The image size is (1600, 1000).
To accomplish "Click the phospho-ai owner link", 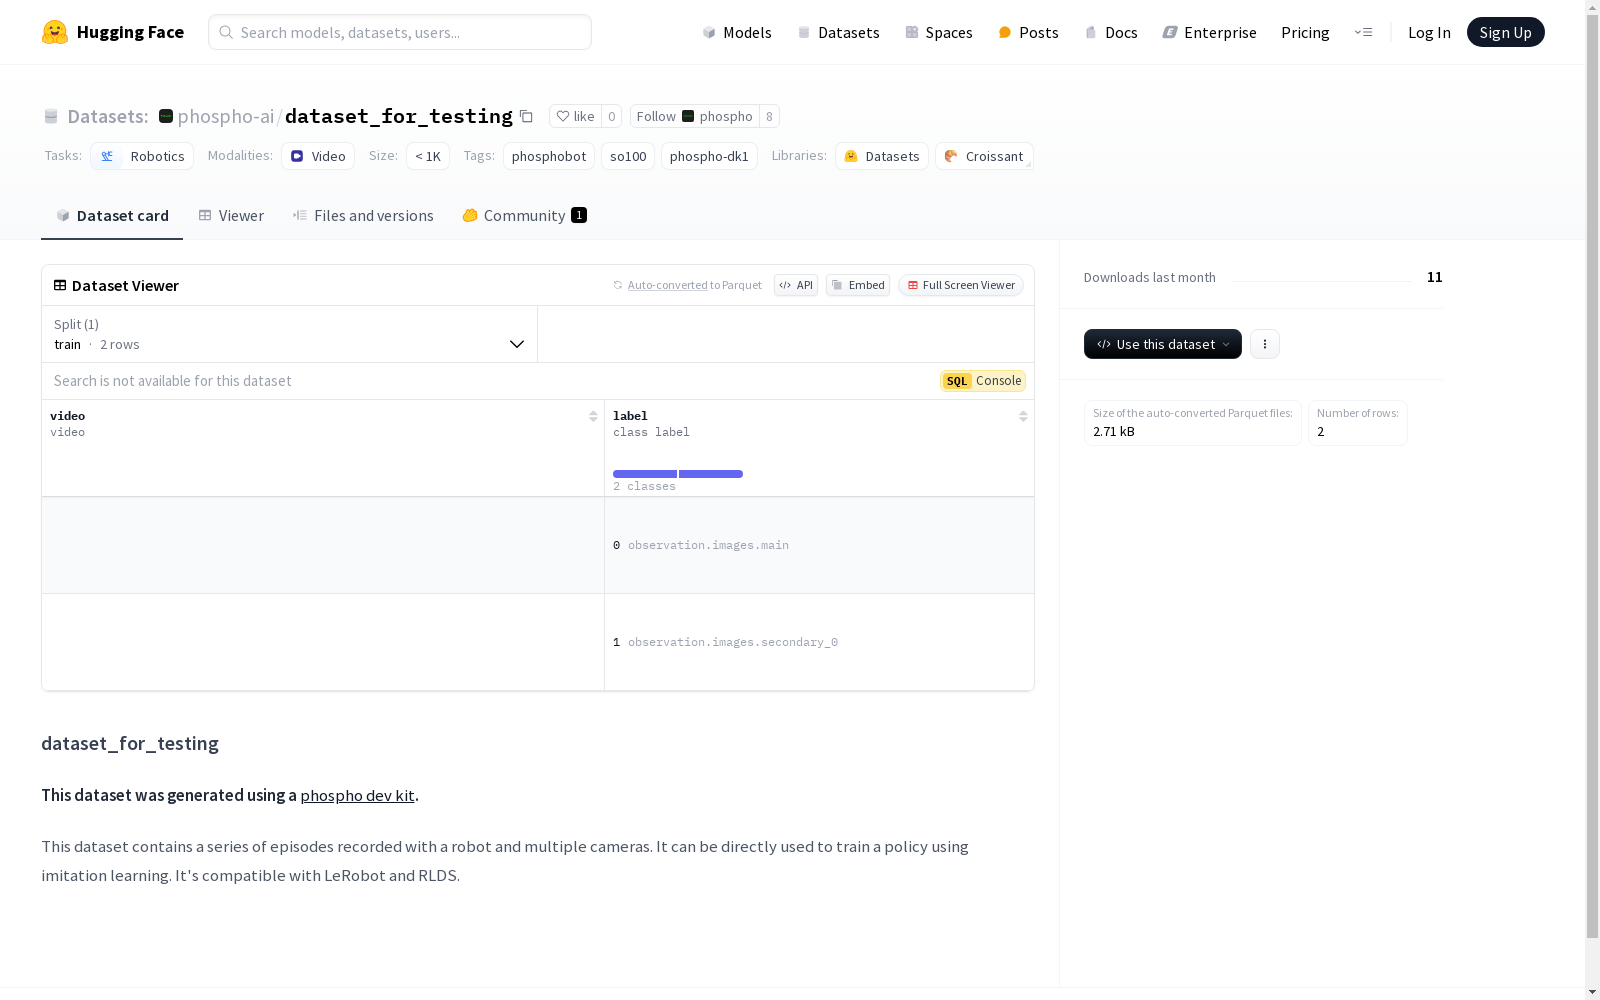I will [225, 116].
